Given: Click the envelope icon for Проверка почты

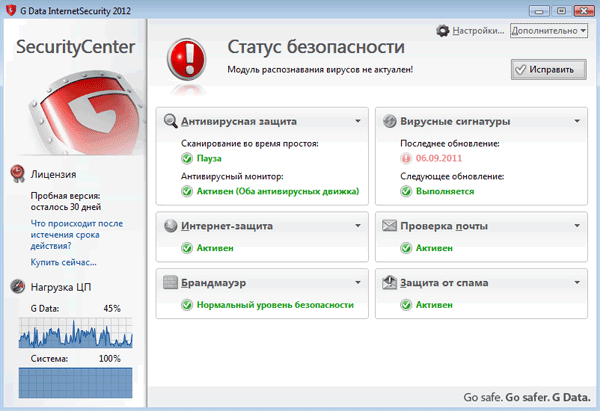Looking at the screenshot, I should (x=389, y=226).
